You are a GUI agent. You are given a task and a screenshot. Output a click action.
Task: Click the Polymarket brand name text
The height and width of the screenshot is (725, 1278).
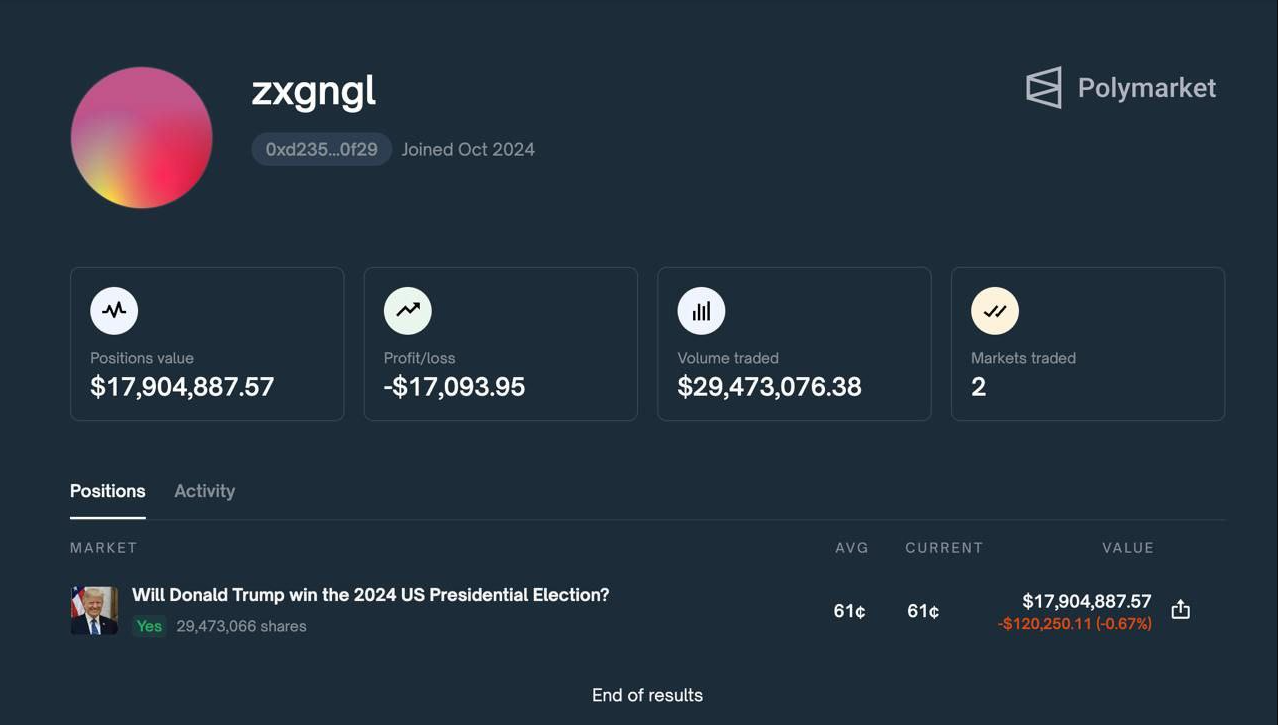pyautogui.click(x=1146, y=88)
